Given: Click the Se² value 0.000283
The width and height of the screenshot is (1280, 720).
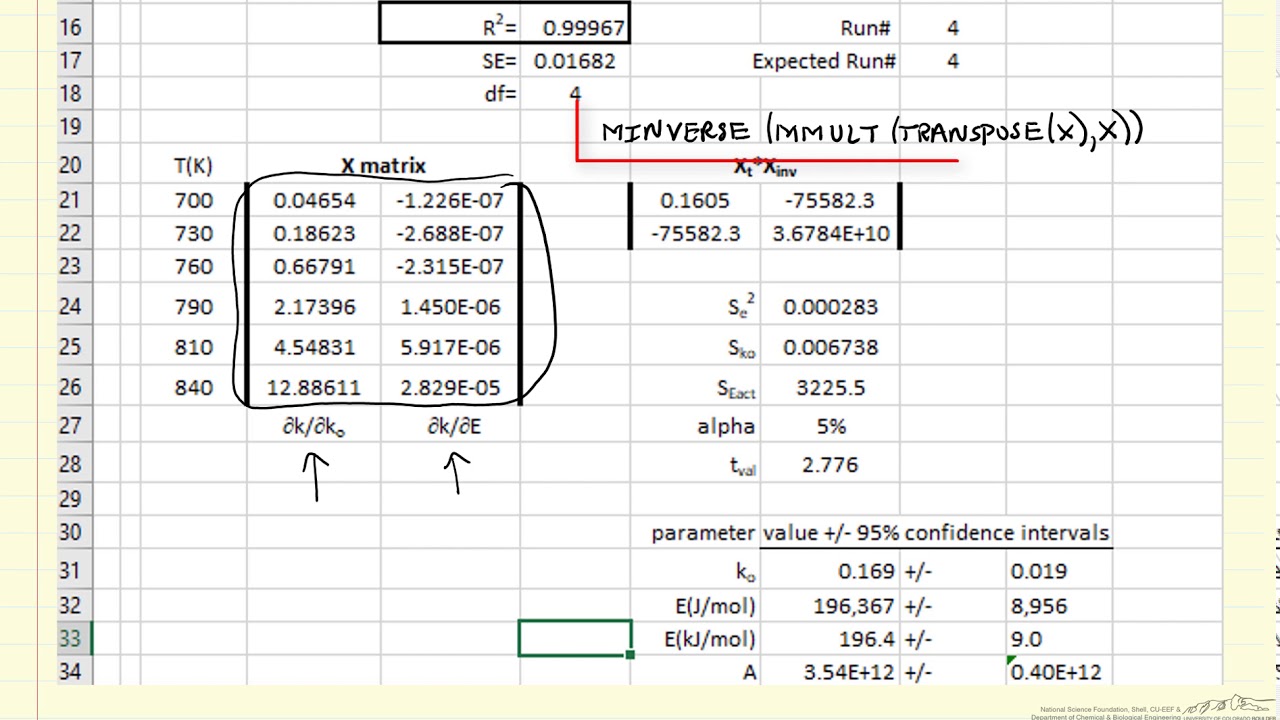Looking at the screenshot, I should coord(830,306).
